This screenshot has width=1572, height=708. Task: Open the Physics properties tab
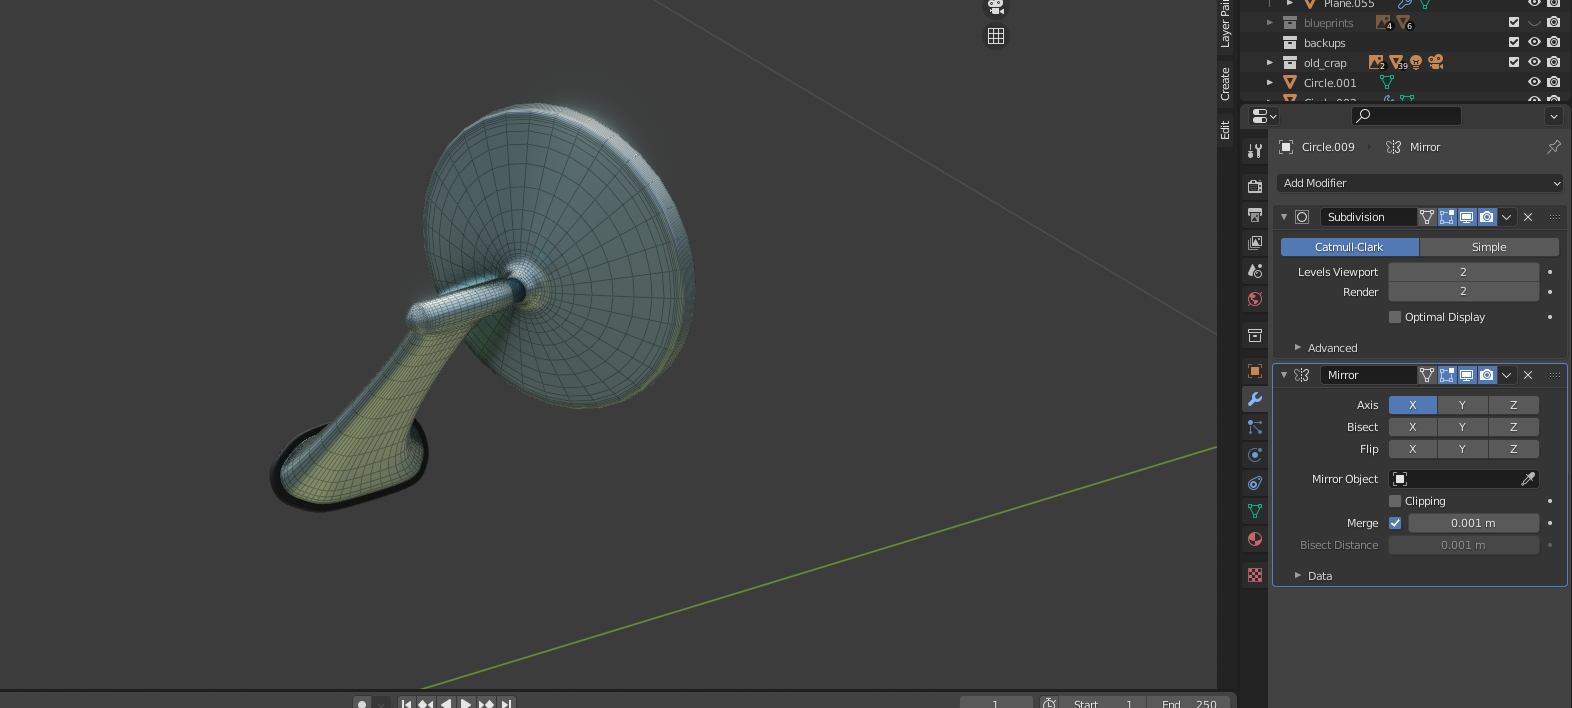point(1255,455)
